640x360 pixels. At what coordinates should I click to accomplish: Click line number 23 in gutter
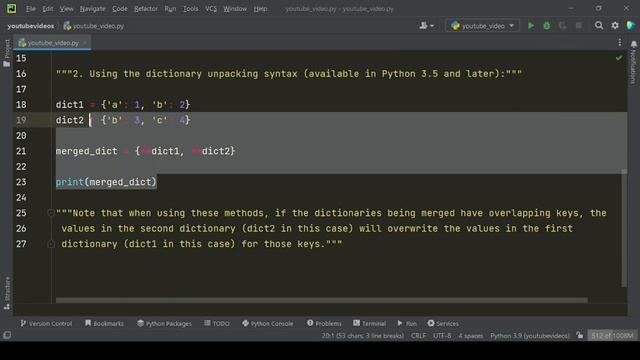21,182
